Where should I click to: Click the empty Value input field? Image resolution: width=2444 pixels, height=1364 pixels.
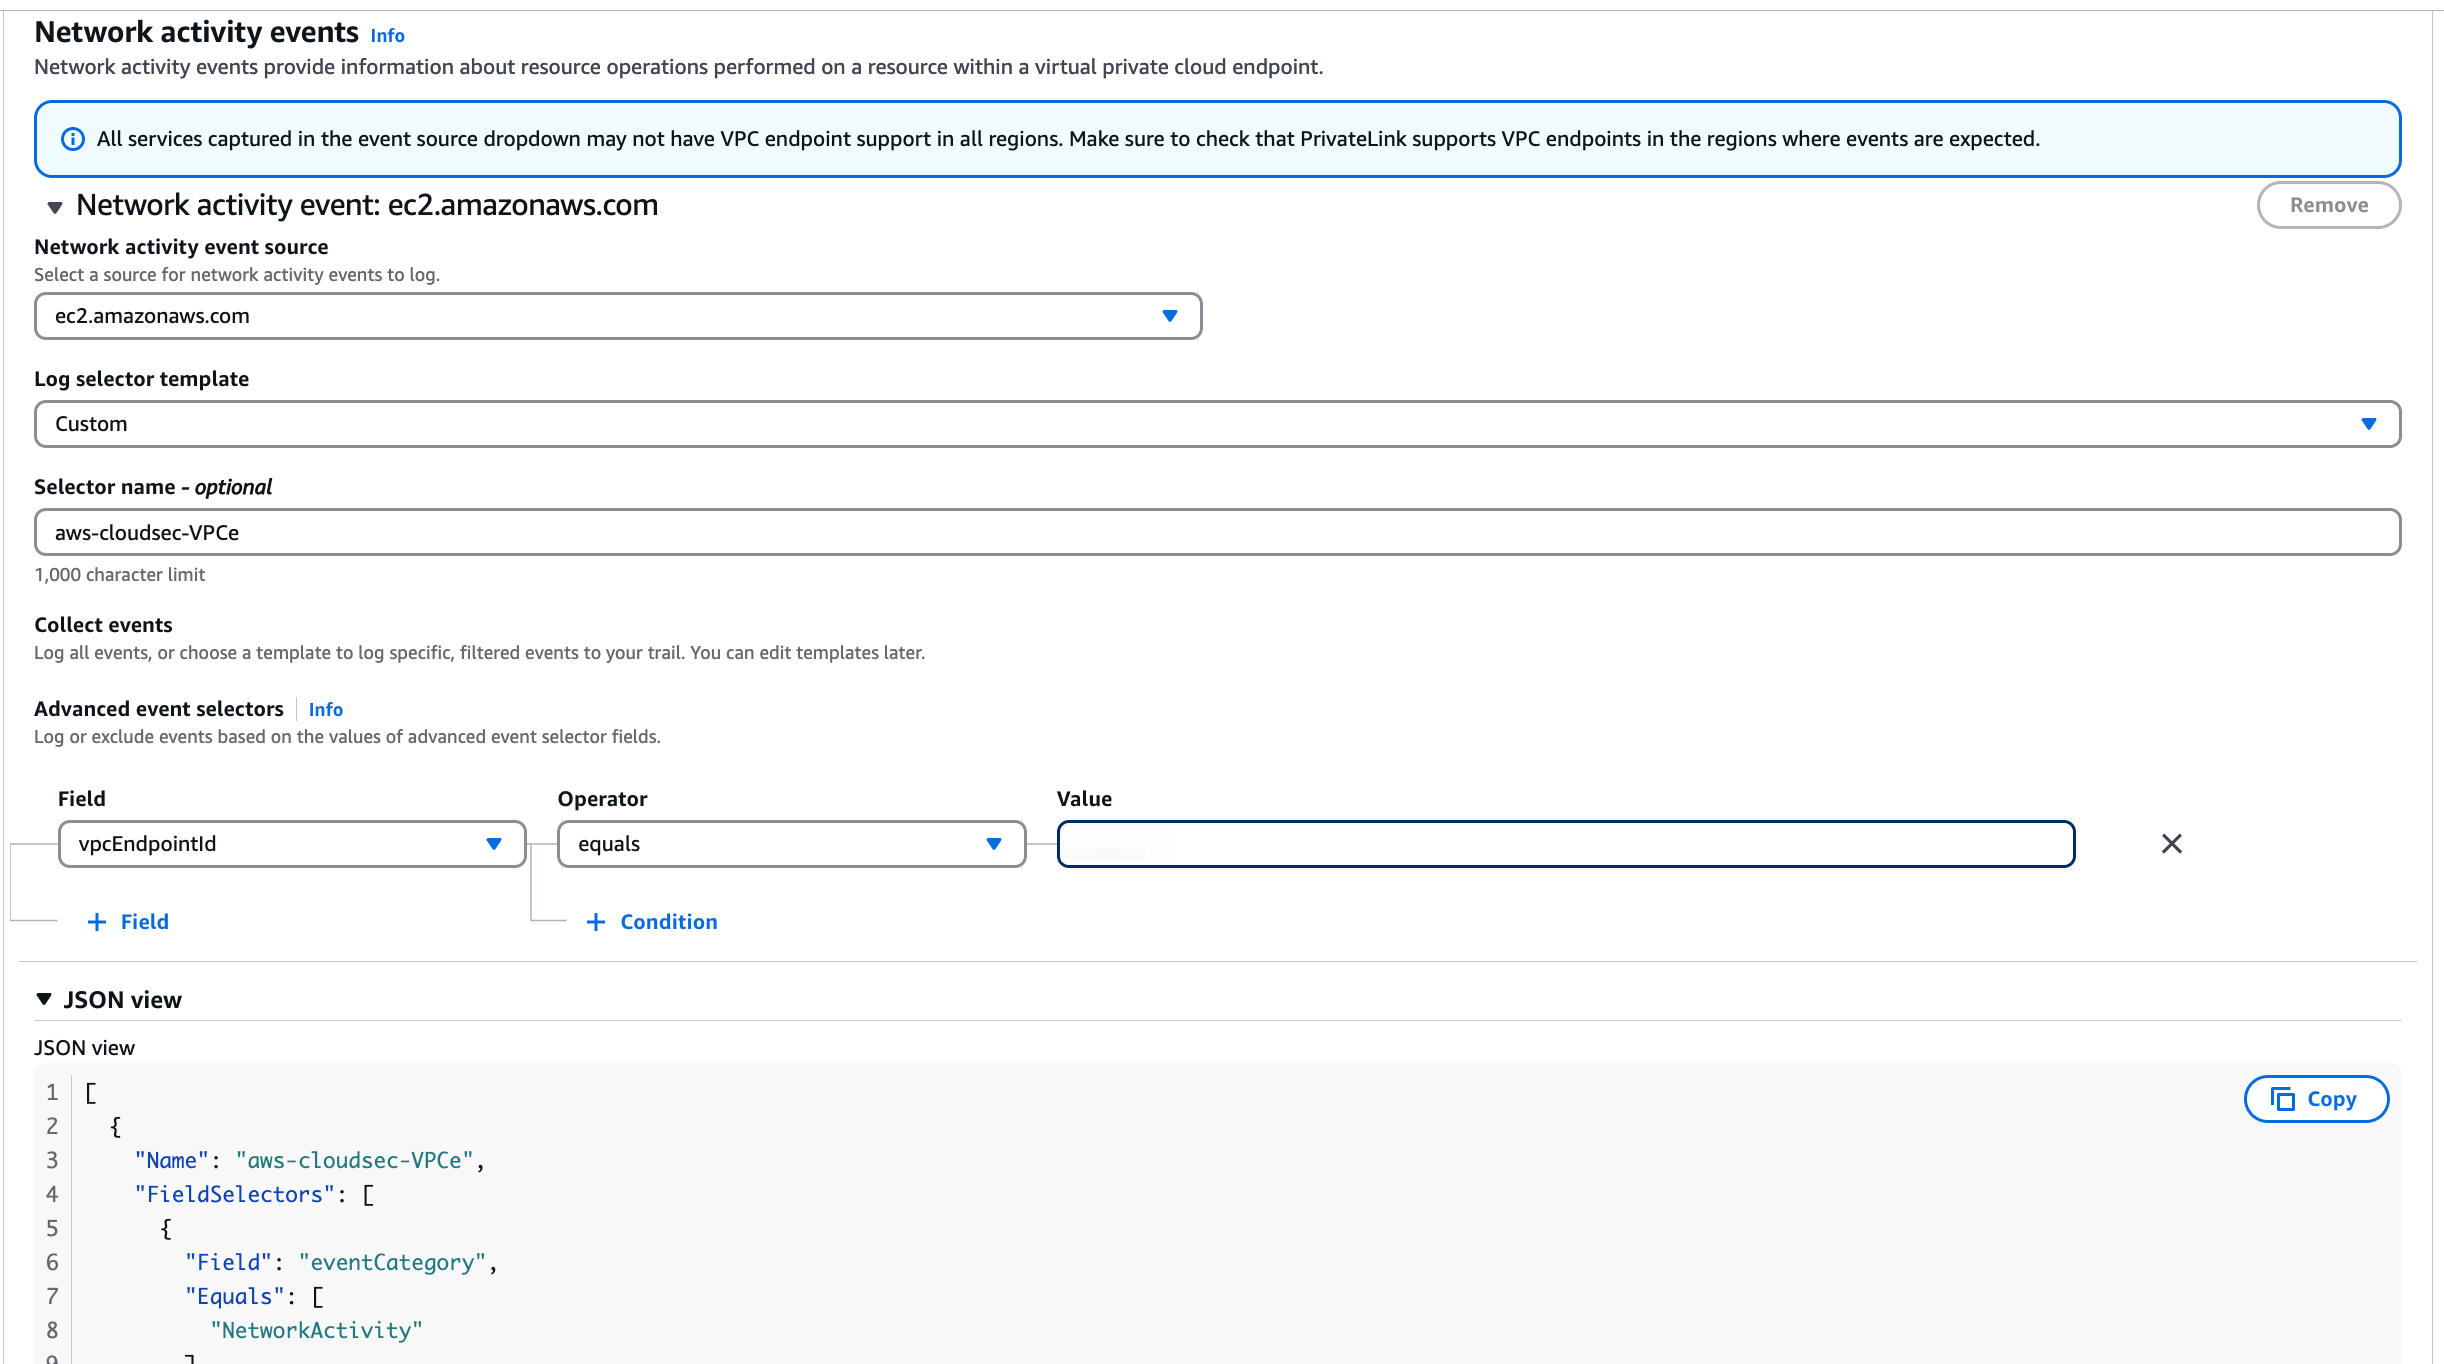click(1565, 844)
